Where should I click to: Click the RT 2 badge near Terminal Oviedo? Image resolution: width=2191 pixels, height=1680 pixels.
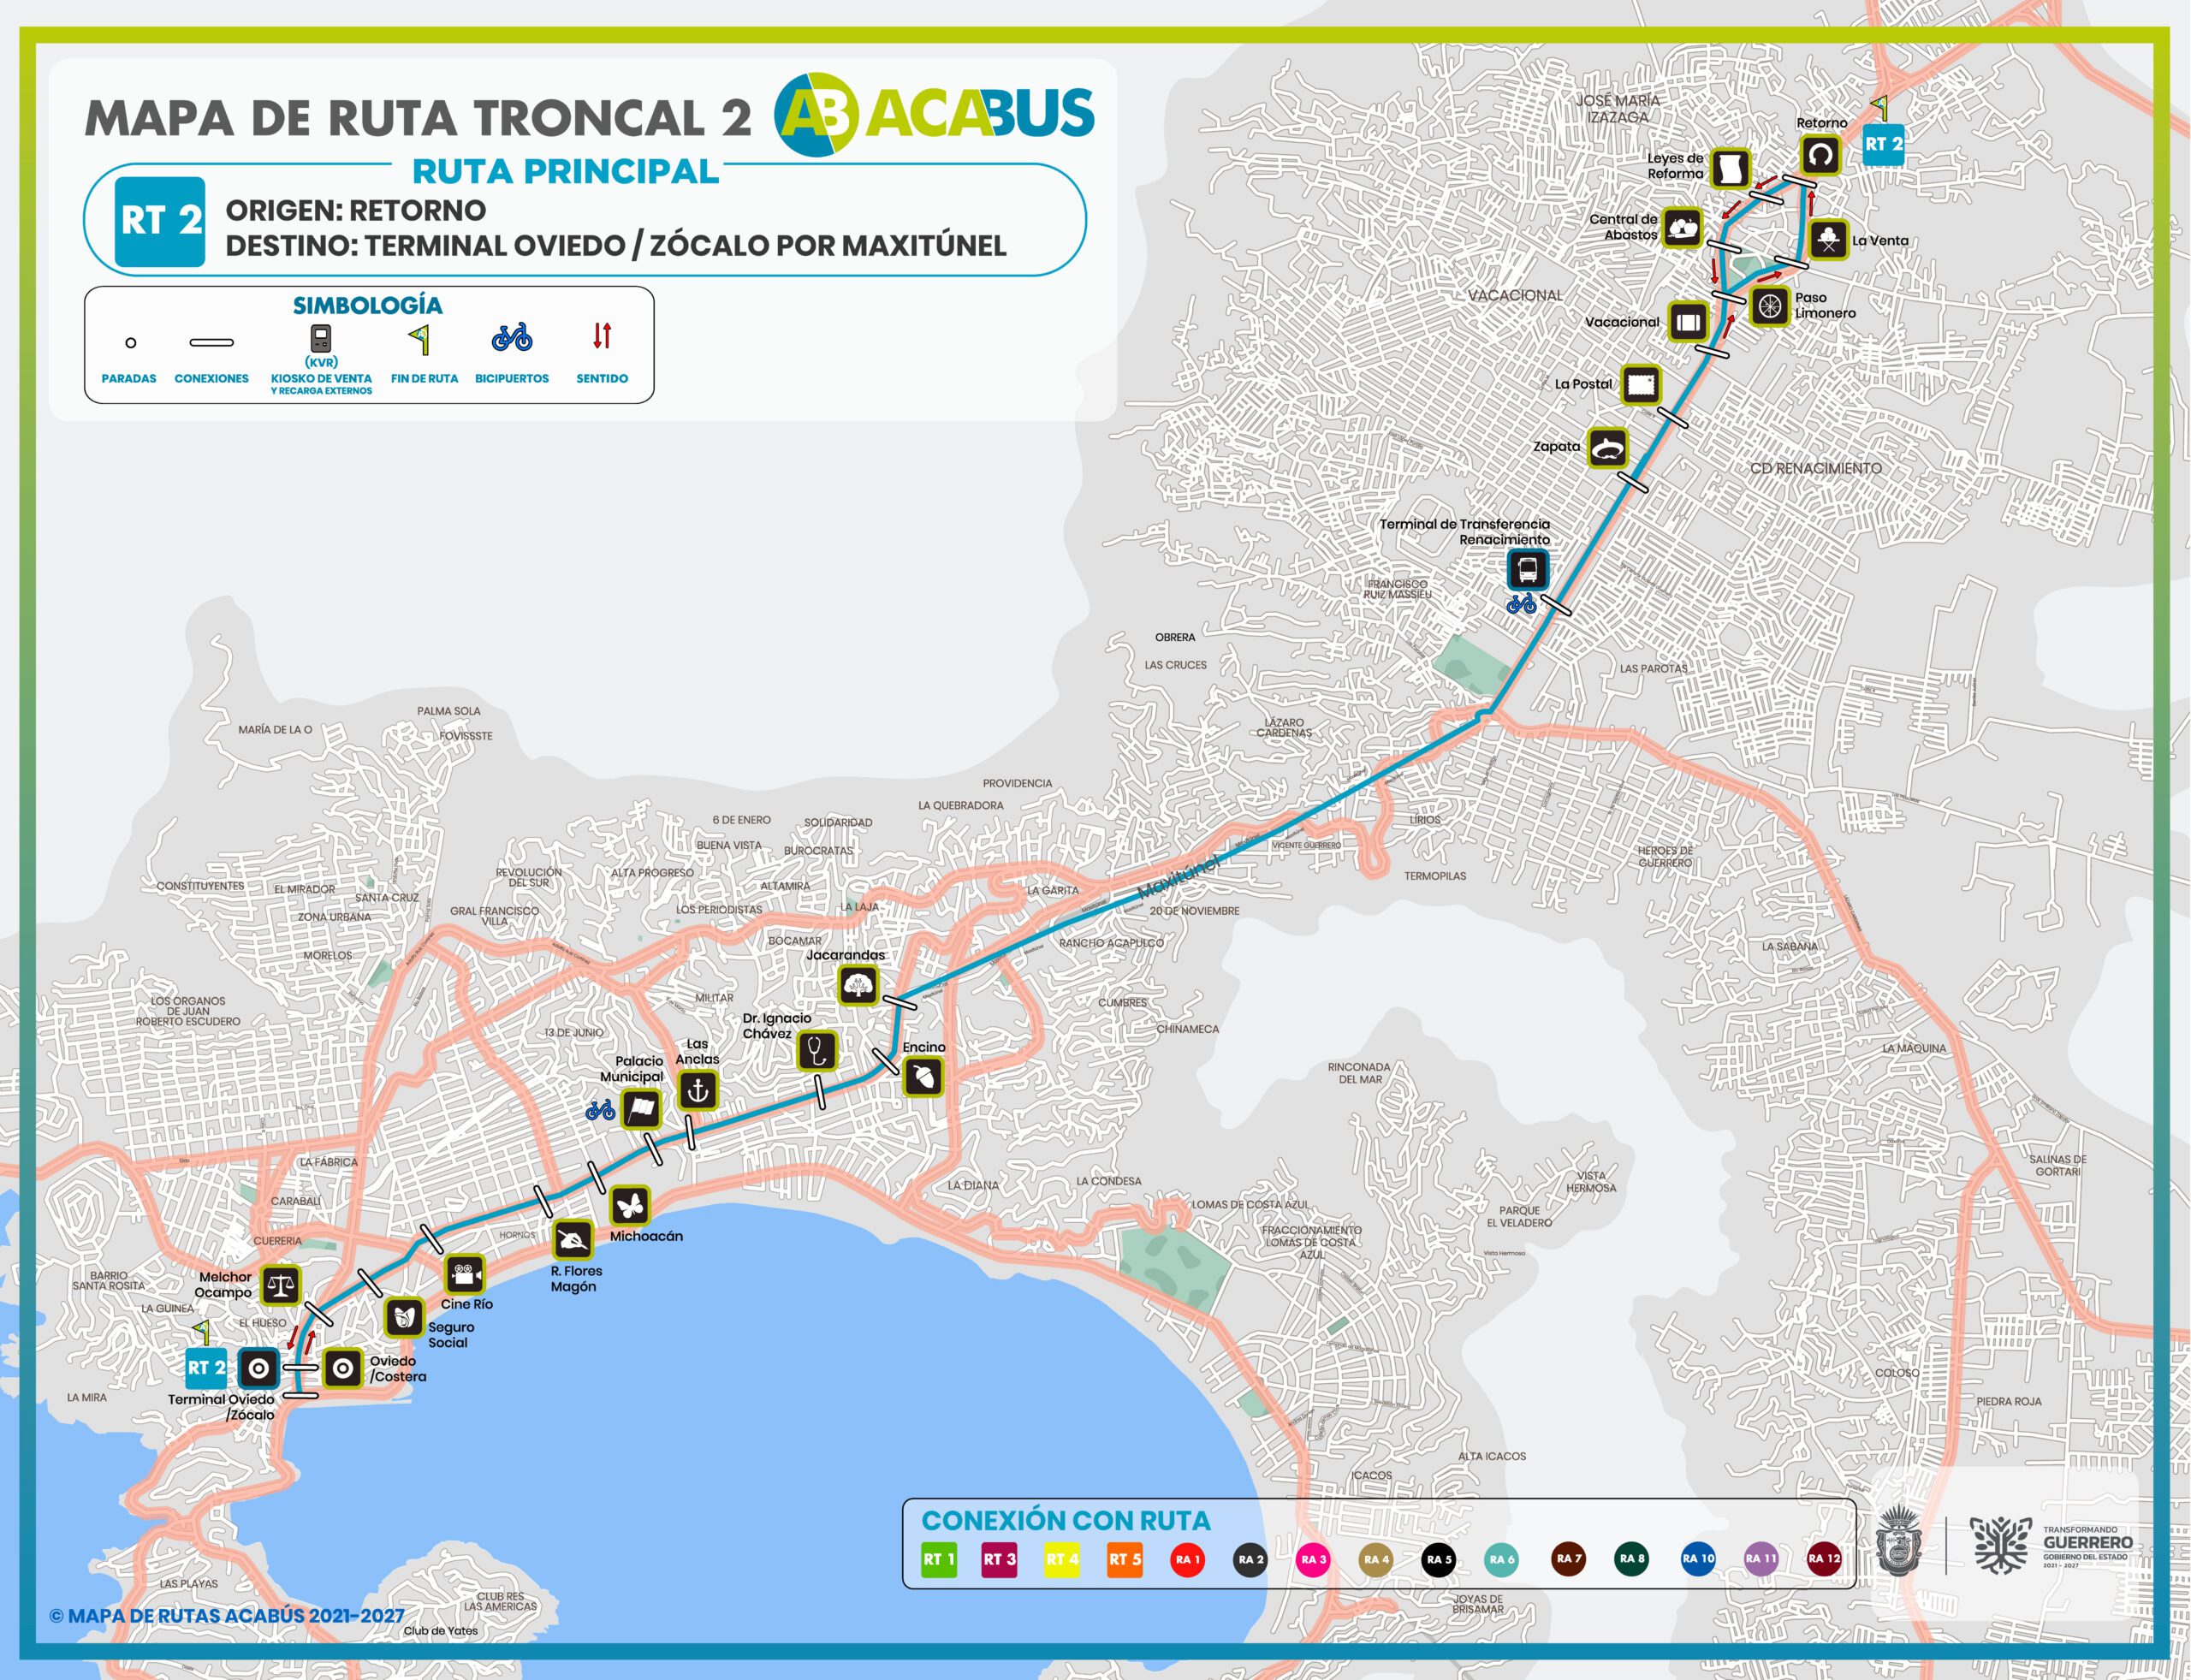207,1368
